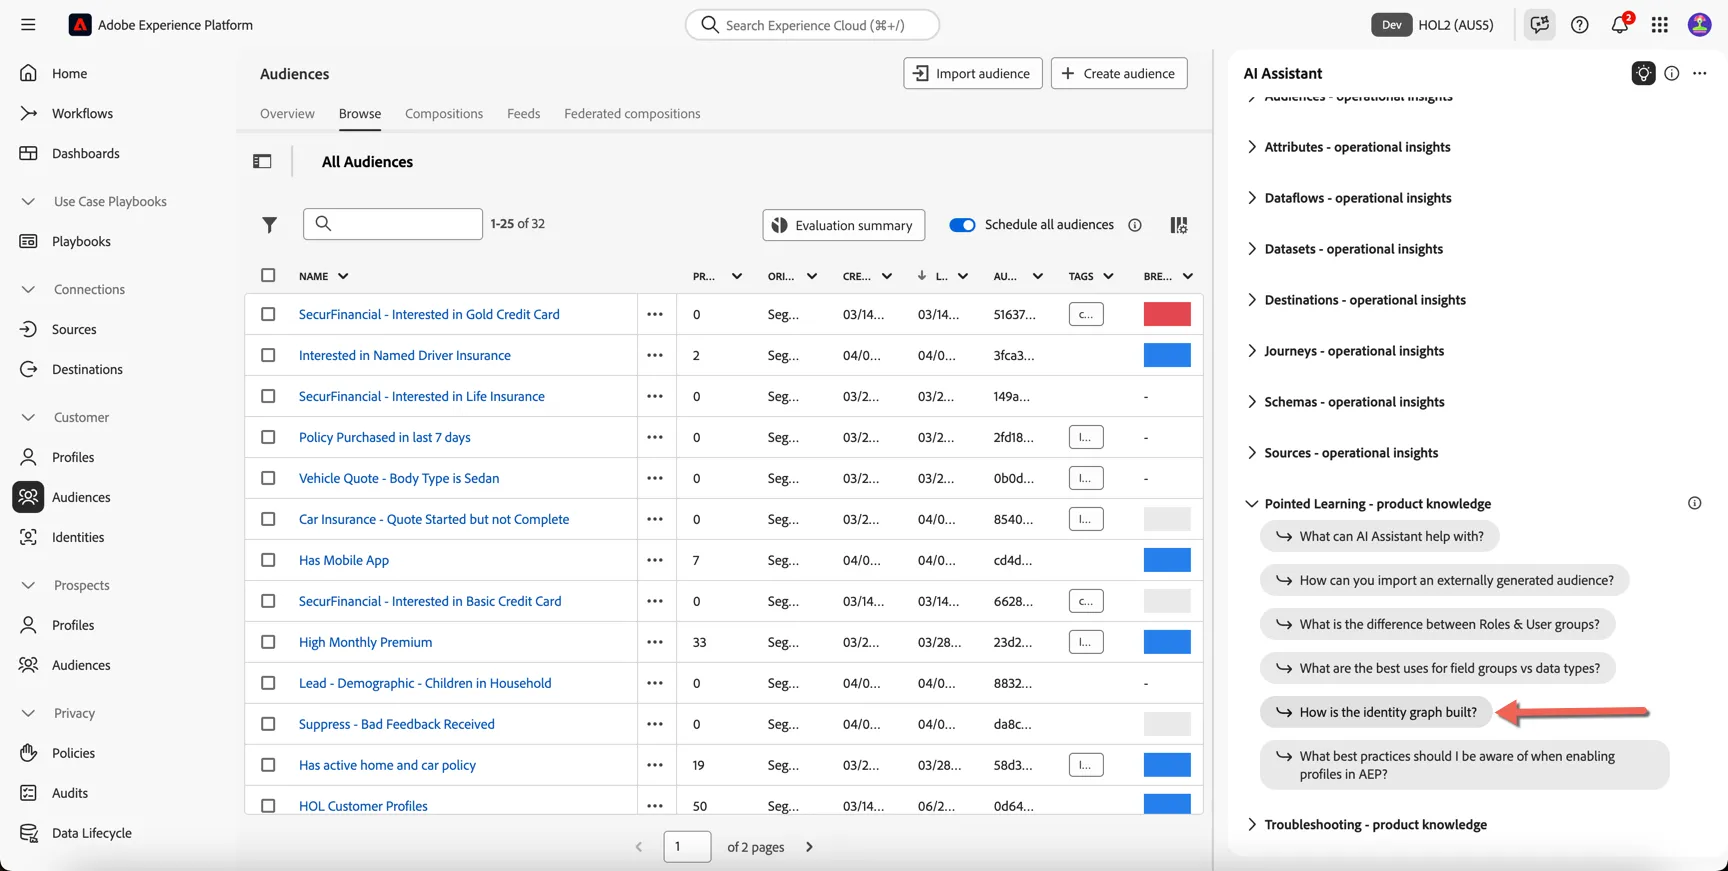Click the Create audience button
The height and width of the screenshot is (871, 1728).
point(1119,73)
